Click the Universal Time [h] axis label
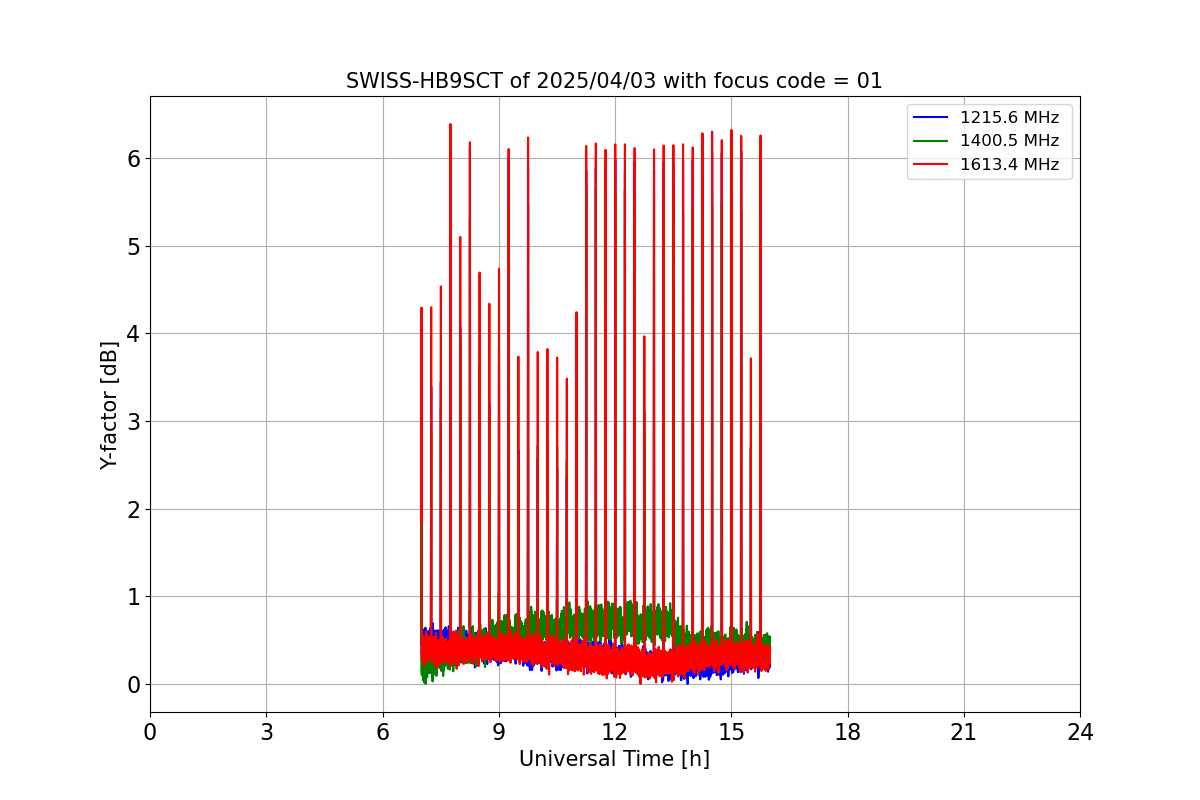Image resolution: width=1200 pixels, height=800 pixels. click(x=614, y=759)
